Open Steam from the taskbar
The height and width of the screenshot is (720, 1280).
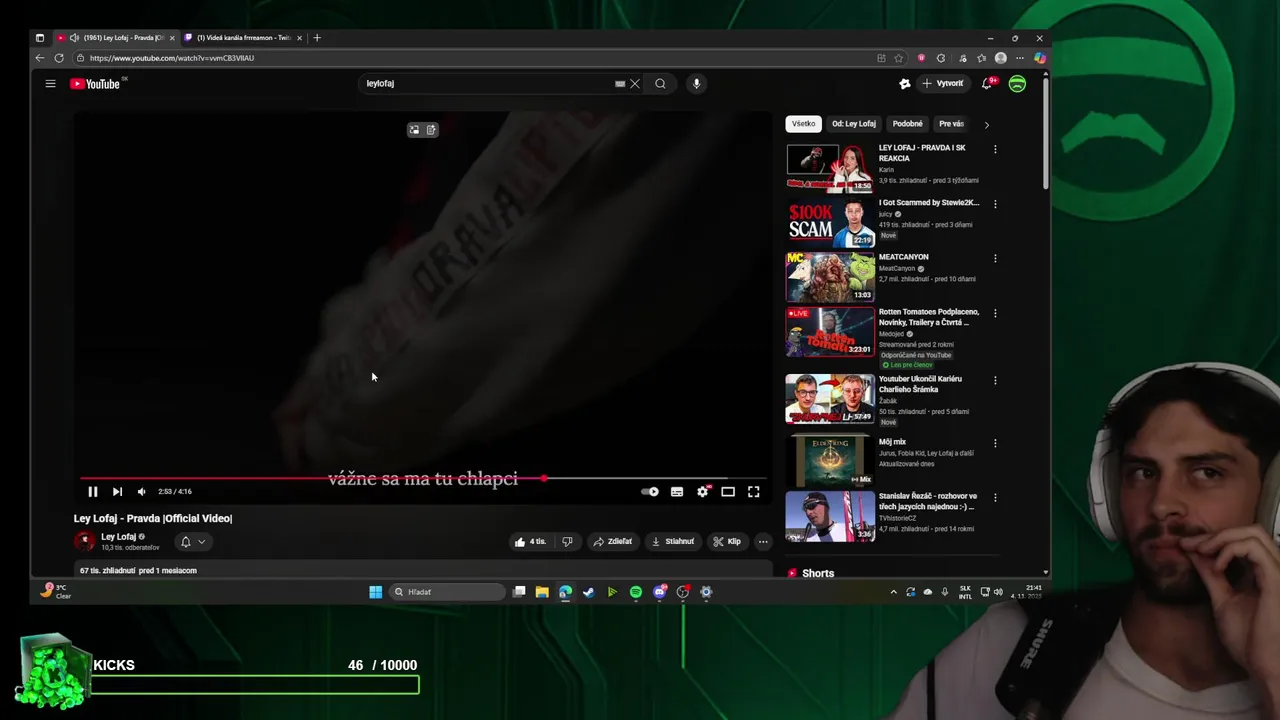(588, 592)
